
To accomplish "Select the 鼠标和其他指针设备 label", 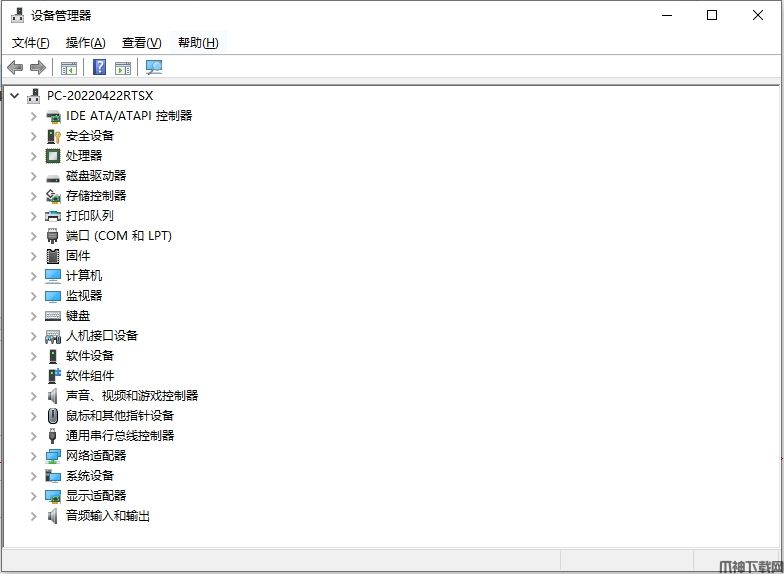I will coord(120,416).
